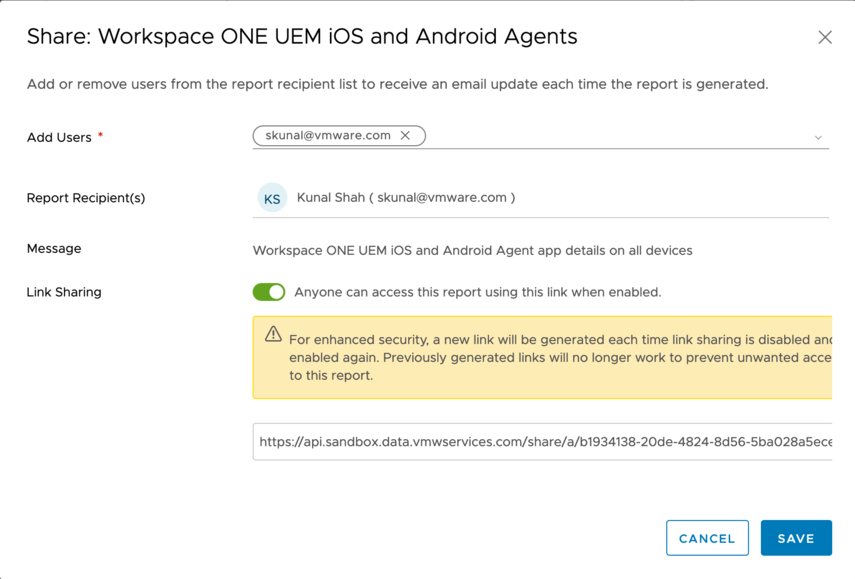
Task: Click the skunal@vmware.com email chip text
Action: 328,136
